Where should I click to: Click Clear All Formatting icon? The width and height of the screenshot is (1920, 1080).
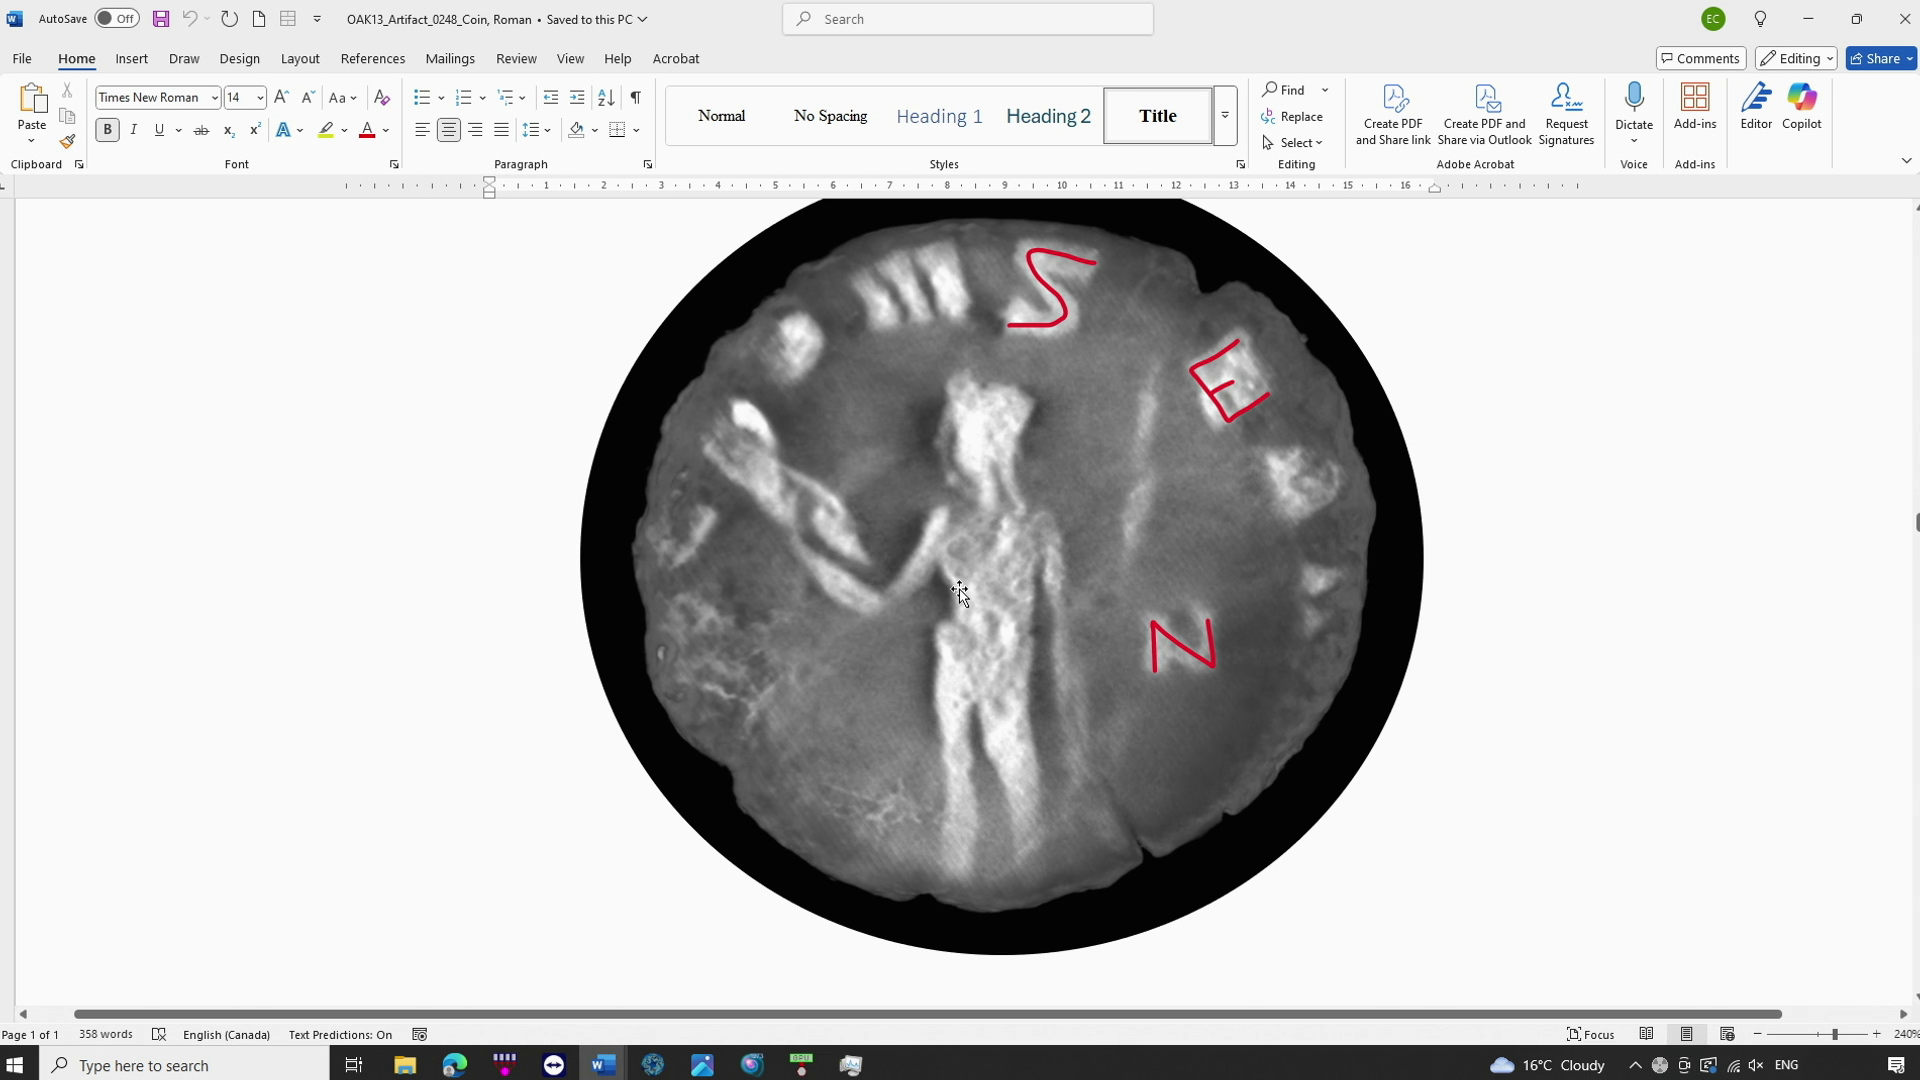(x=381, y=97)
